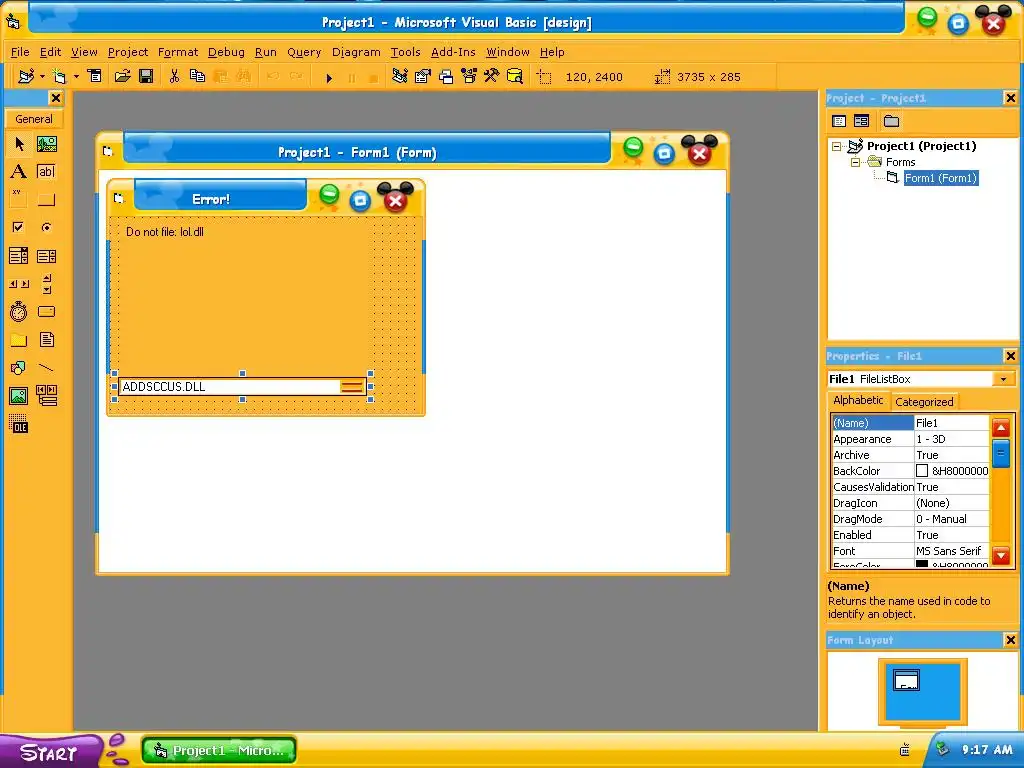Screen dimensions: 1024x768
Task: Save the project with the floppy icon
Action: tap(146, 76)
